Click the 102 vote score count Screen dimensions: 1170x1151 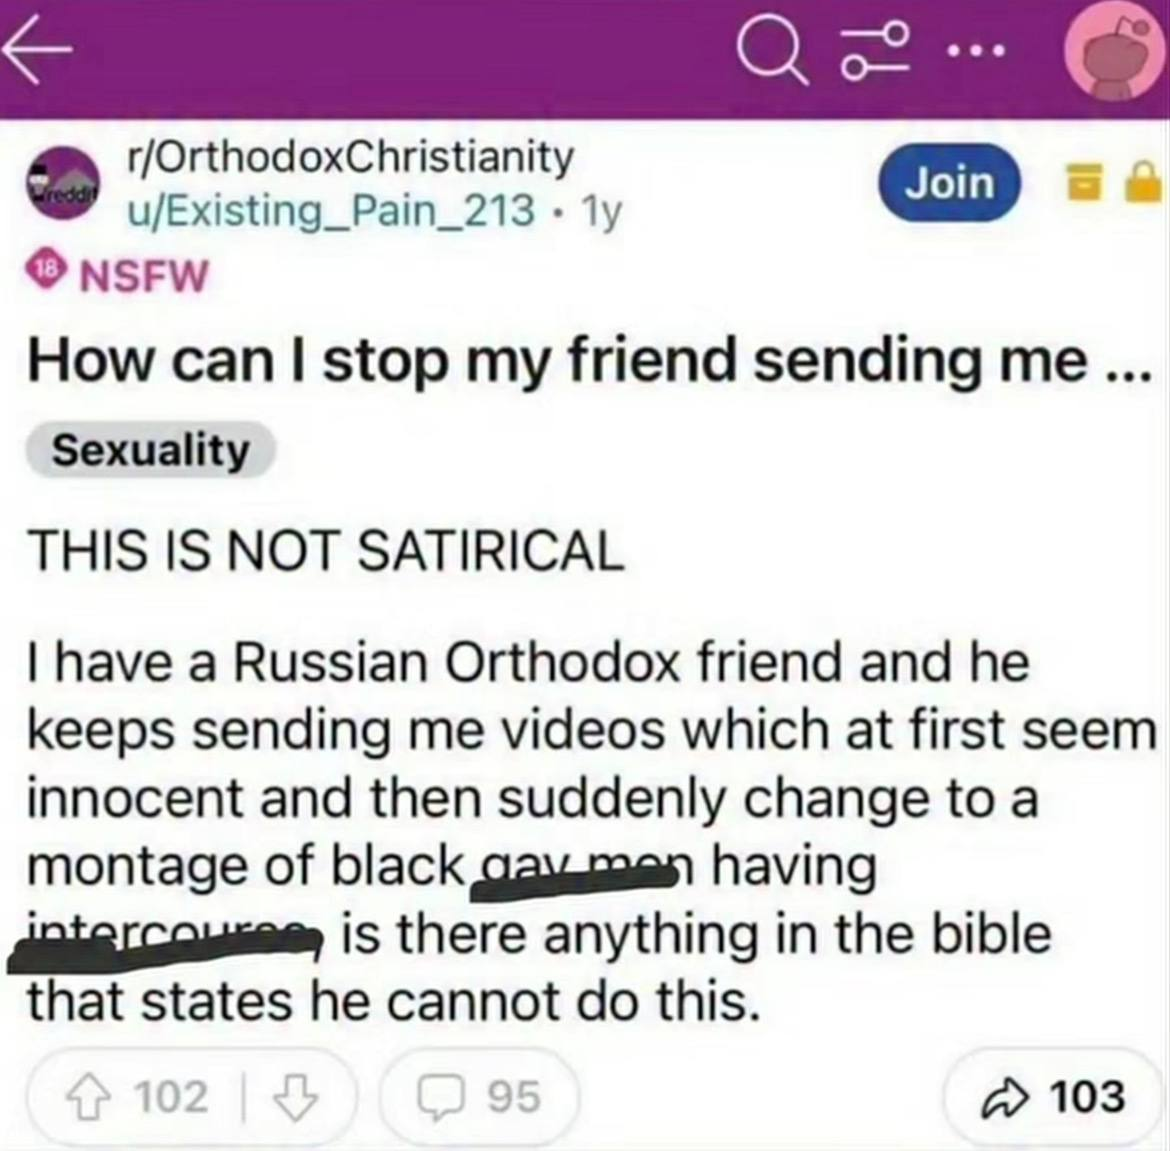[172, 1098]
